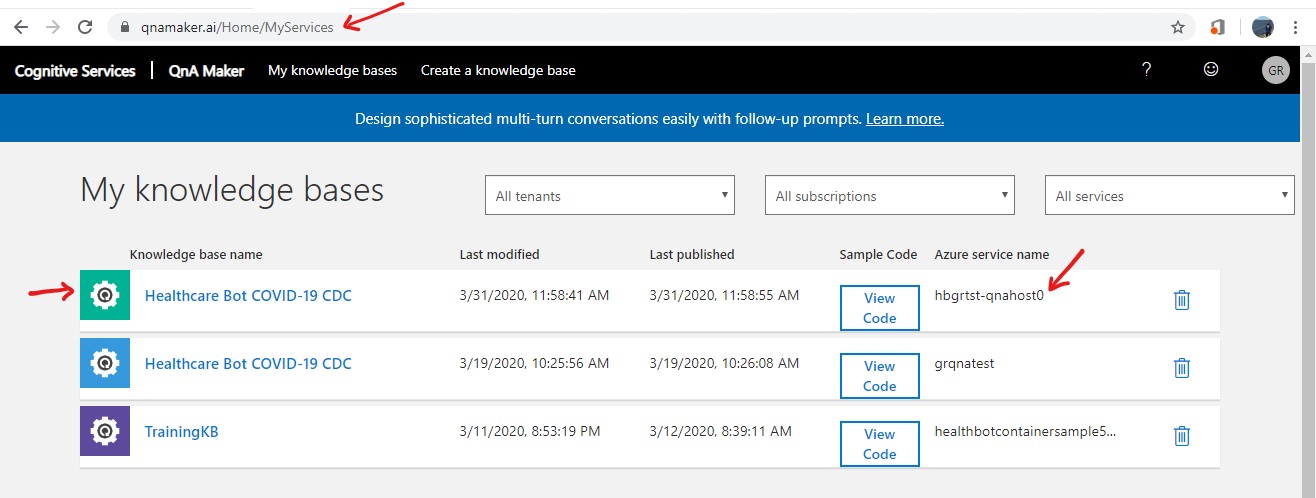Click the My knowledge bases page heading
The width and height of the screenshot is (1316, 498).
pyautogui.click(x=232, y=190)
